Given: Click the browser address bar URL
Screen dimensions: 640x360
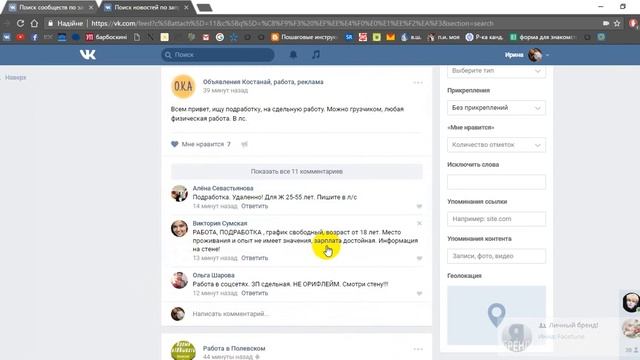Looking at the screenshot, I should [x=292, y=23].
